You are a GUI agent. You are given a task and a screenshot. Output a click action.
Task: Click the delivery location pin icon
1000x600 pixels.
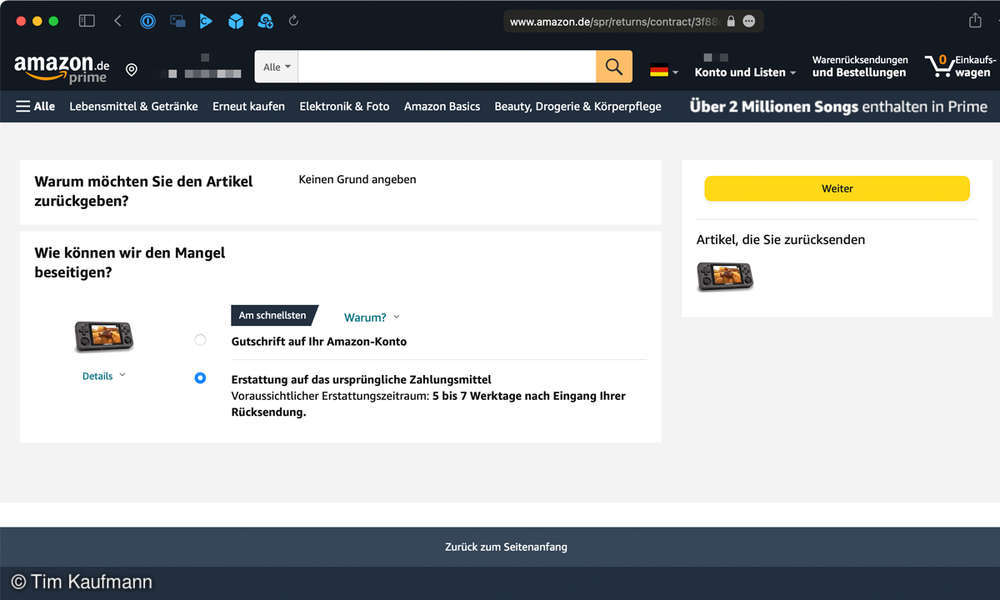point(131,70)
